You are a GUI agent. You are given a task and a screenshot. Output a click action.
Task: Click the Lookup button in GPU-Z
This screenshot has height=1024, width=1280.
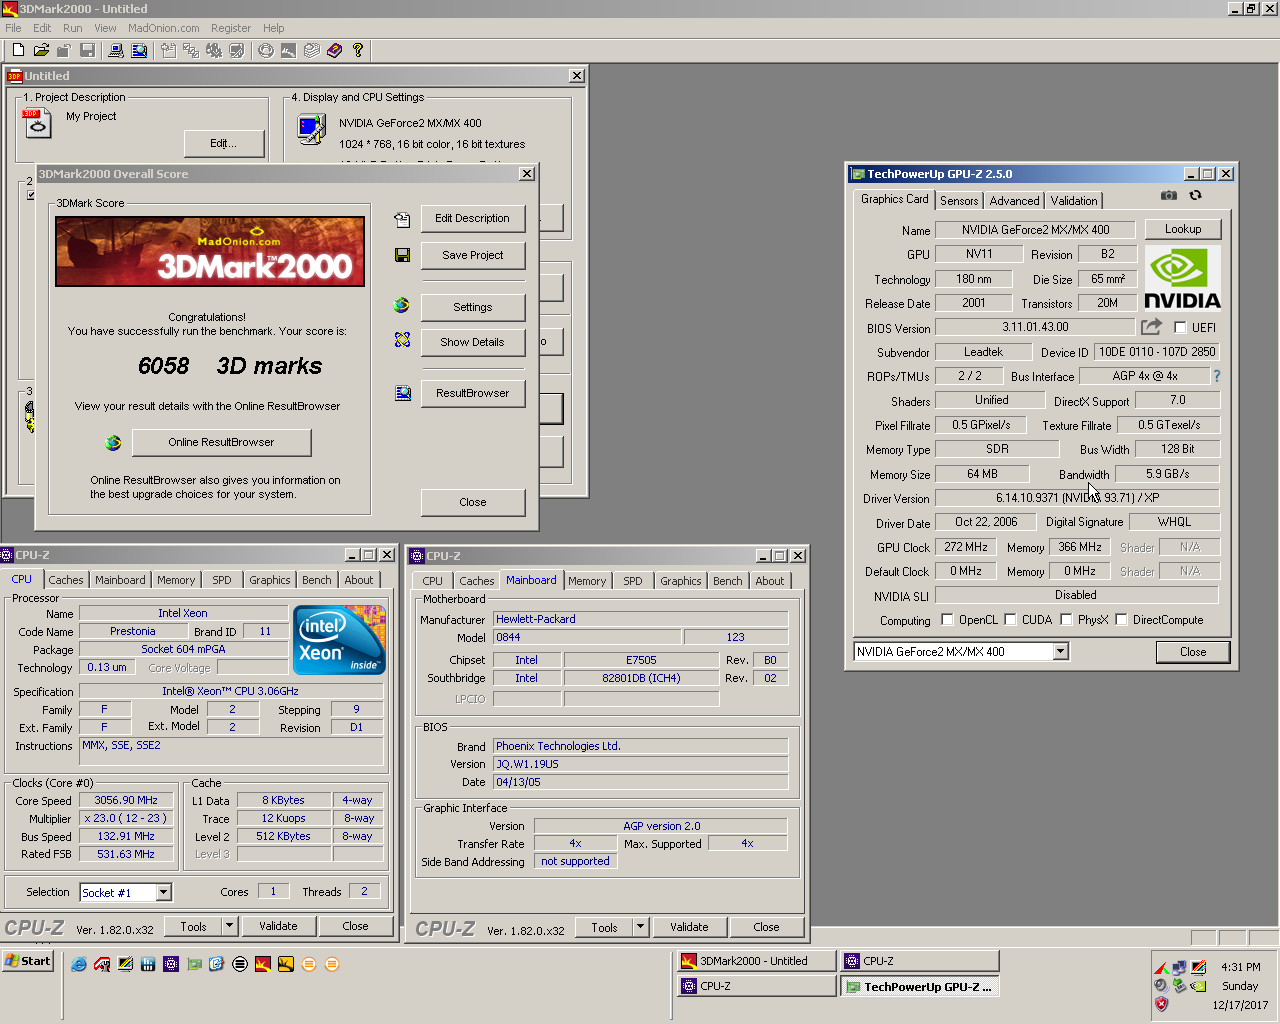(1183, 229)
